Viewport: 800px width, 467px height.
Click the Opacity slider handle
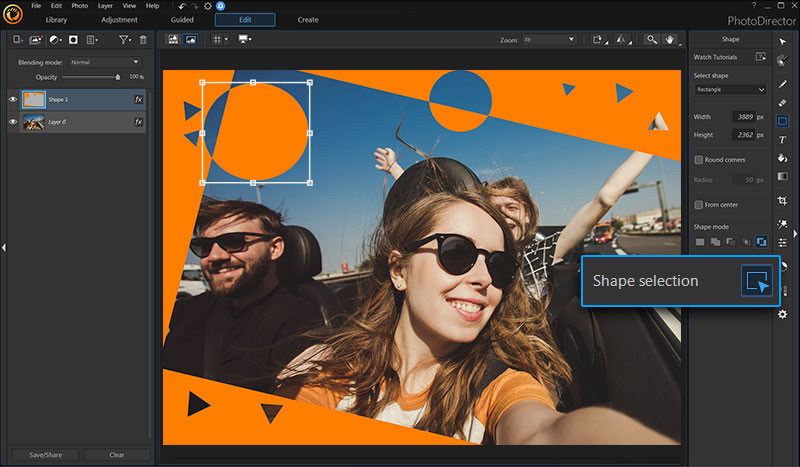click(118, 76)
